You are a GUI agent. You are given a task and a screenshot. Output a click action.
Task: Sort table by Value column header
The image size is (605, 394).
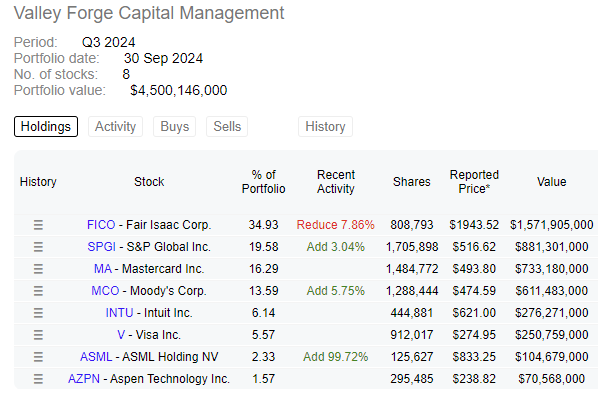coord(551,182)
